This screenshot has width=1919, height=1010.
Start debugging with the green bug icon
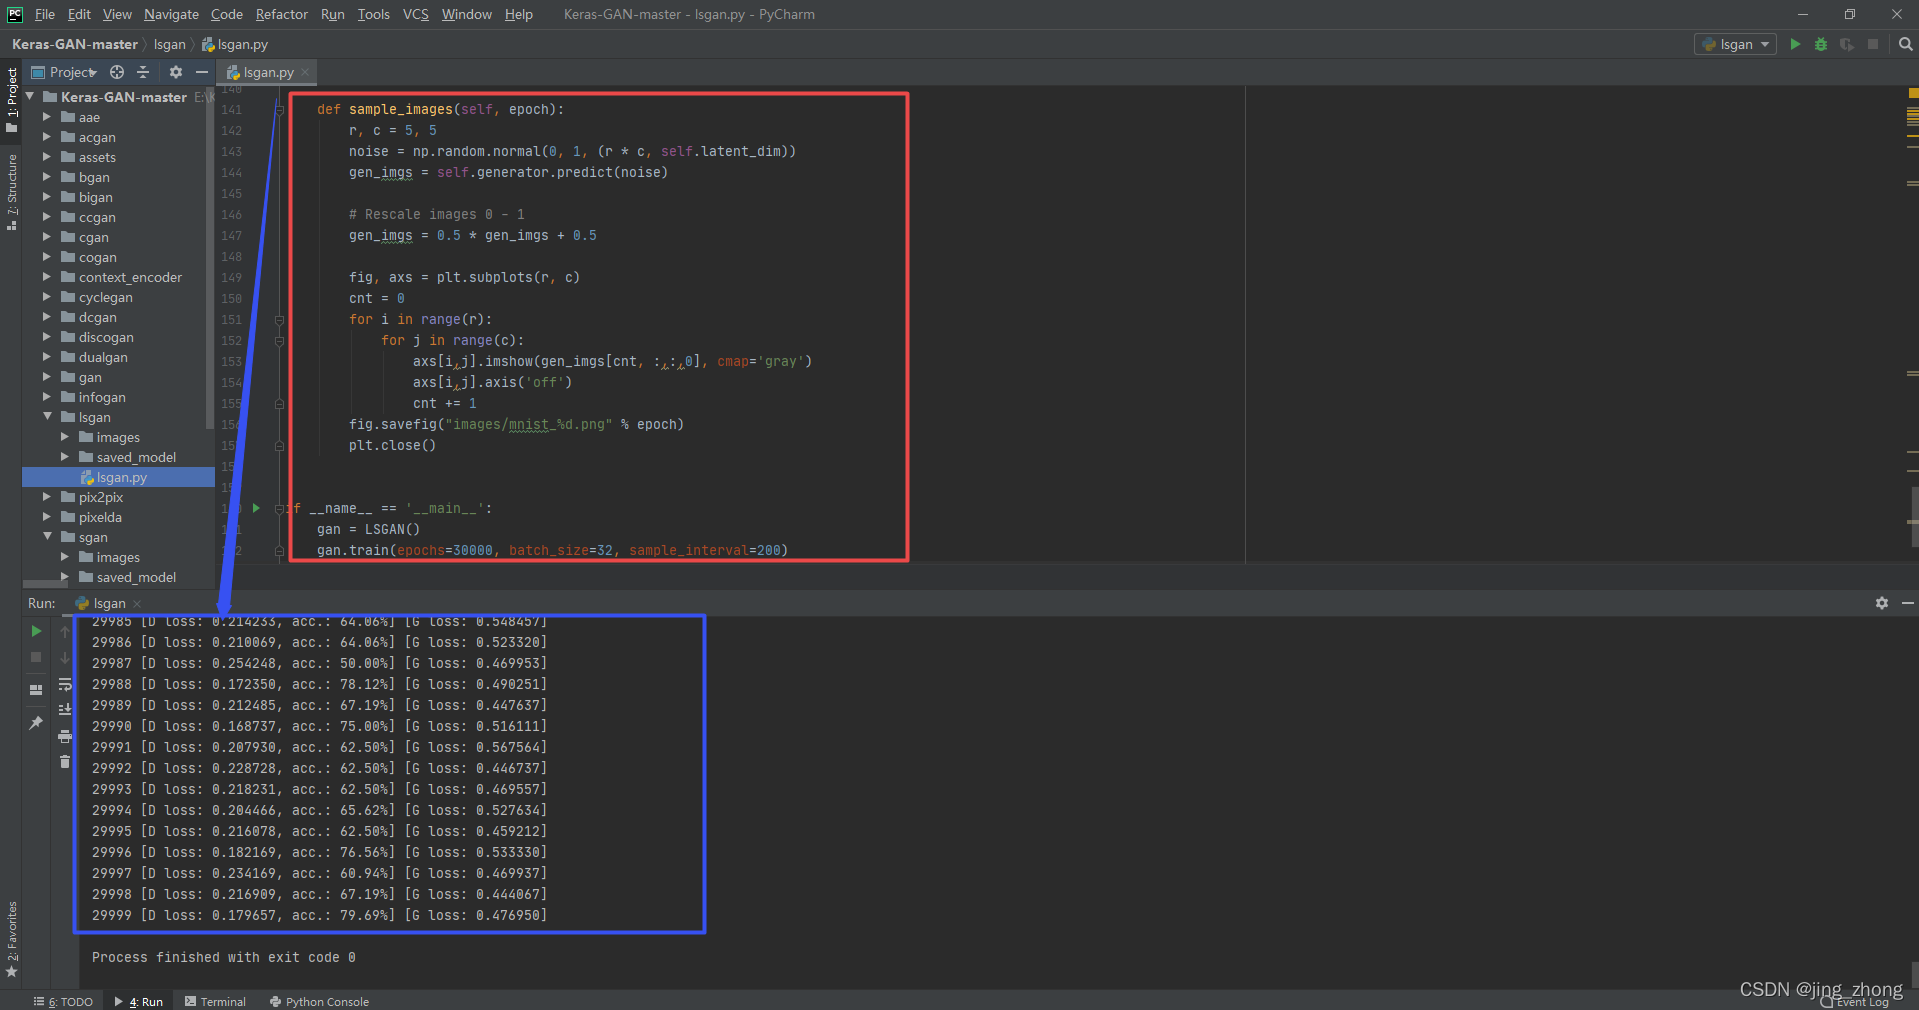pos(1821,44)
